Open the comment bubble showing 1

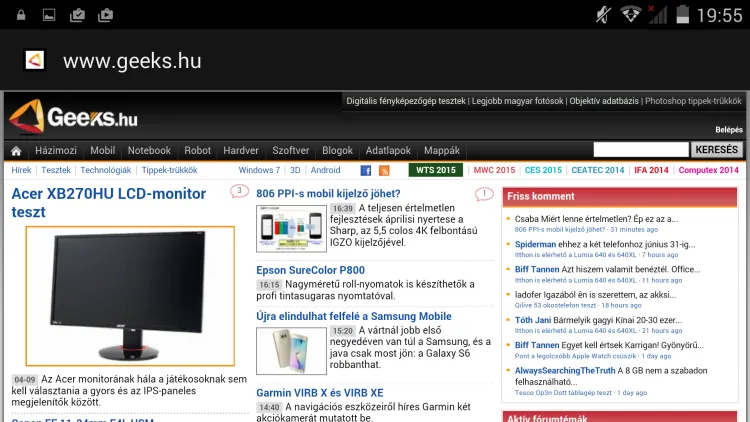(484, 194)
